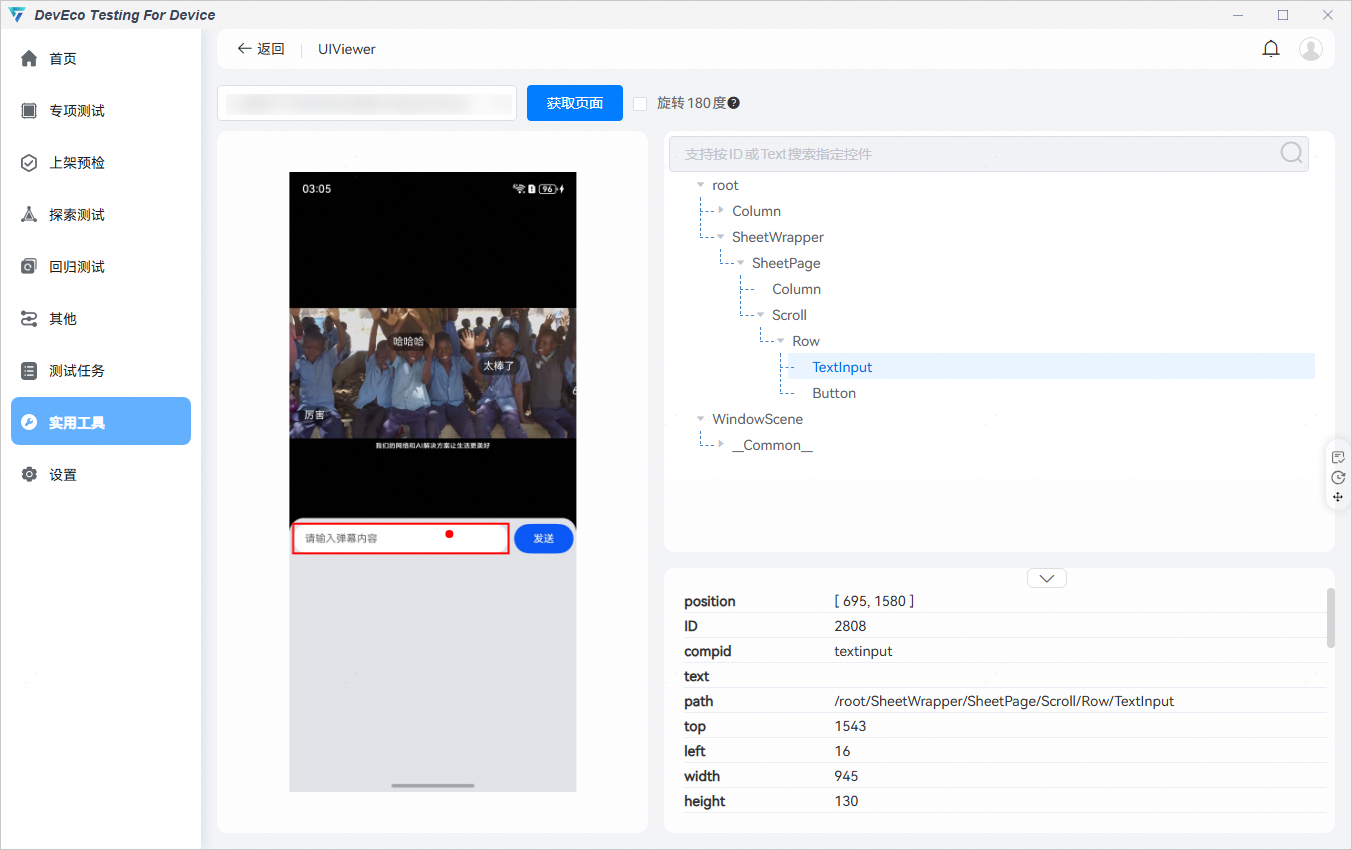Expand the first Column node under root
Viewport: 1352px width, 850px height.
720,211
